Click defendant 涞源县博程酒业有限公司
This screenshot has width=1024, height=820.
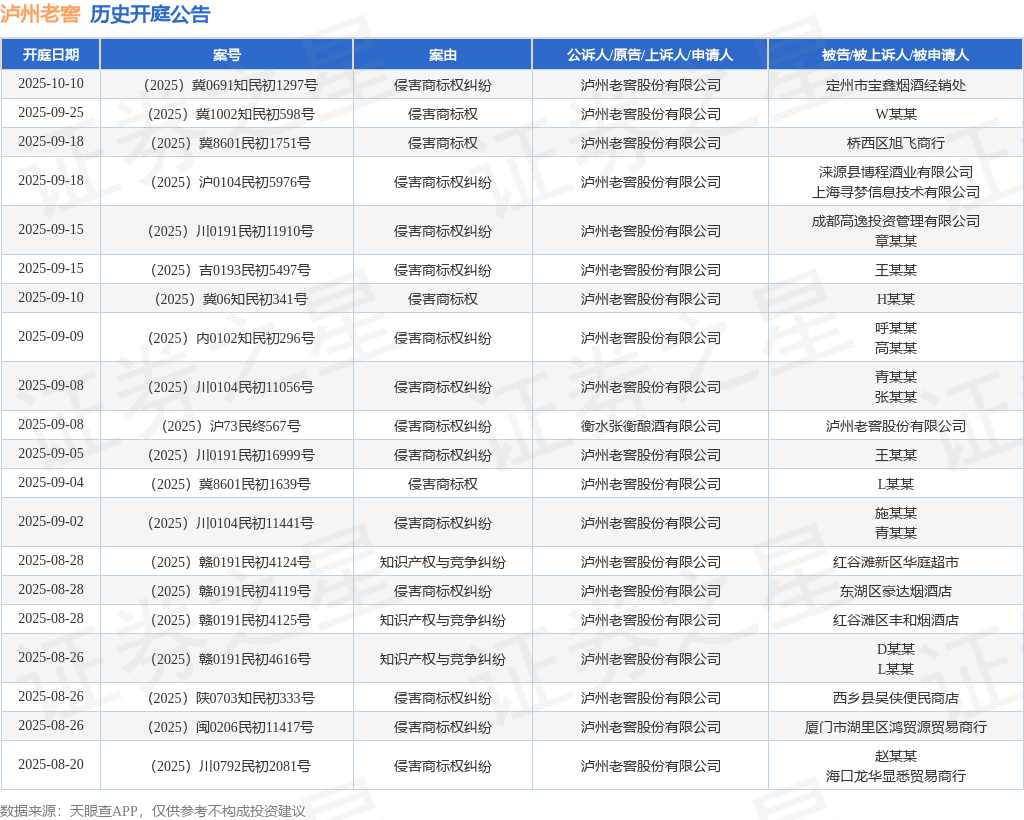pos(895,172)
